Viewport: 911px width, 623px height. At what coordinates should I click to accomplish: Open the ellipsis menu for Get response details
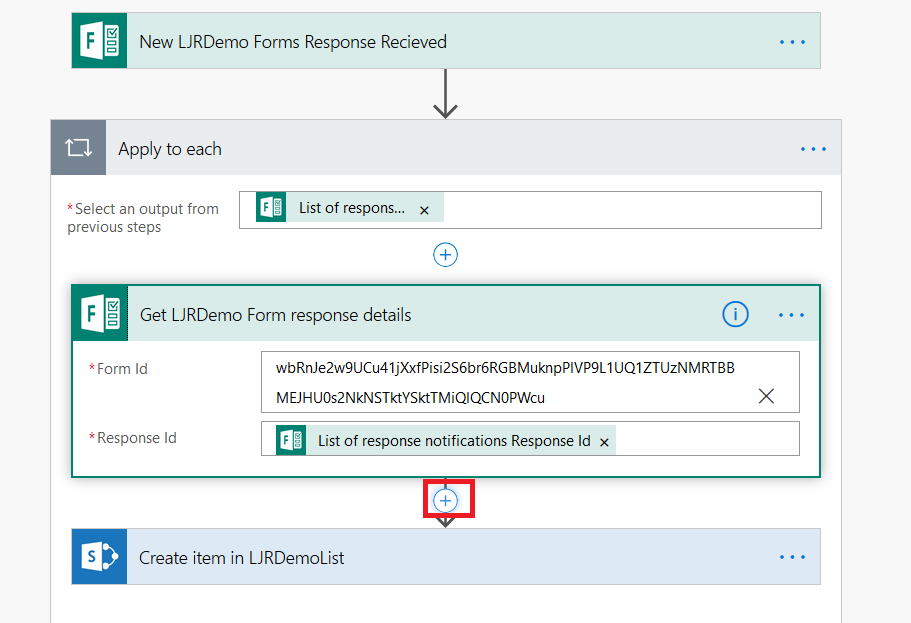click(791, 315)
